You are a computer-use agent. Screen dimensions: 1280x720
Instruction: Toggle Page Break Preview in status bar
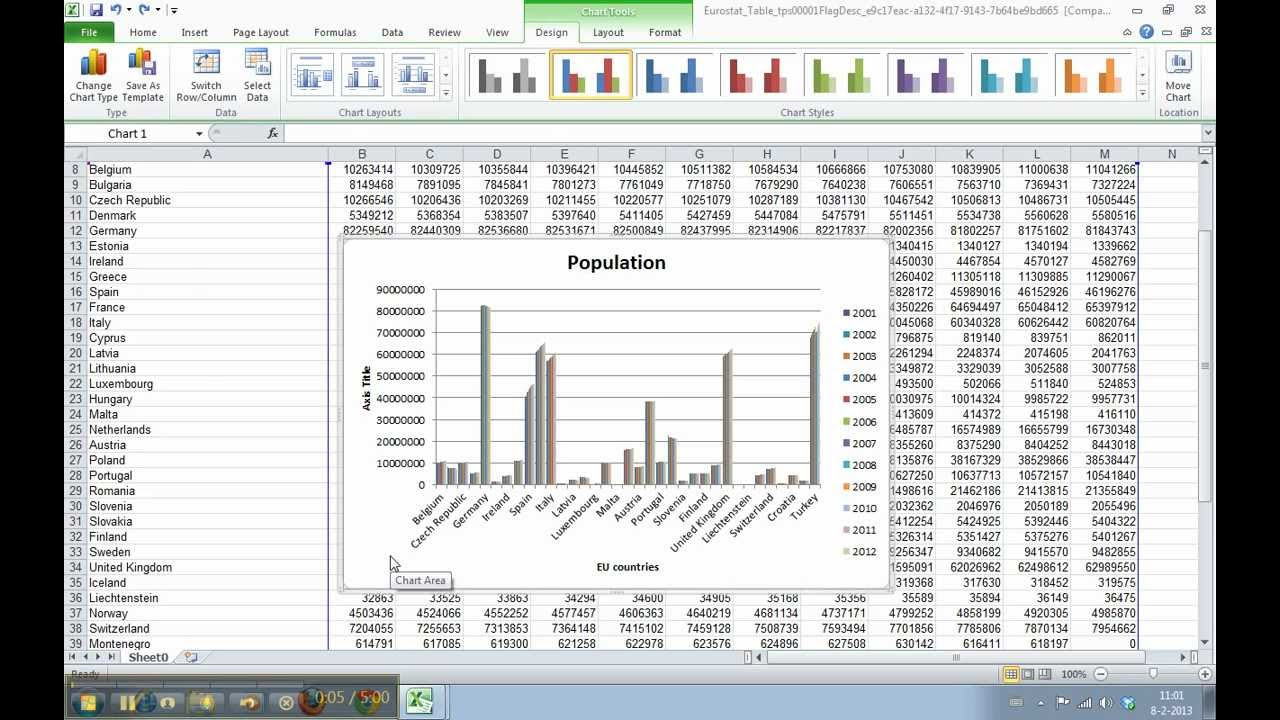[1043, 674]
